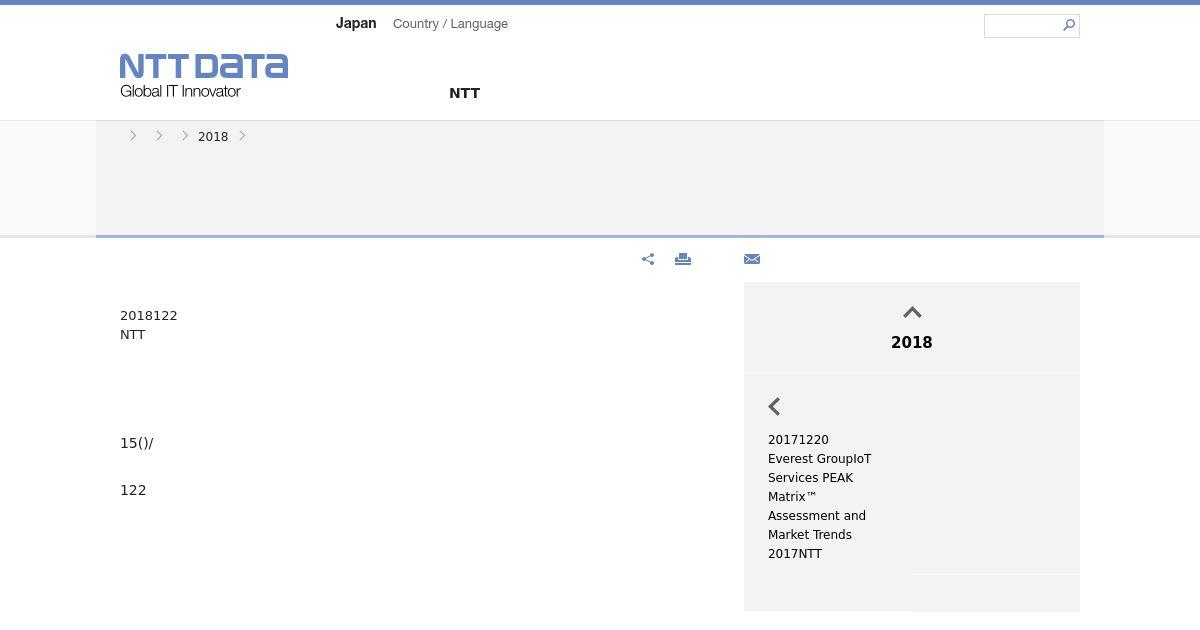
Task: Click the 122 text line
Action: 133,490
